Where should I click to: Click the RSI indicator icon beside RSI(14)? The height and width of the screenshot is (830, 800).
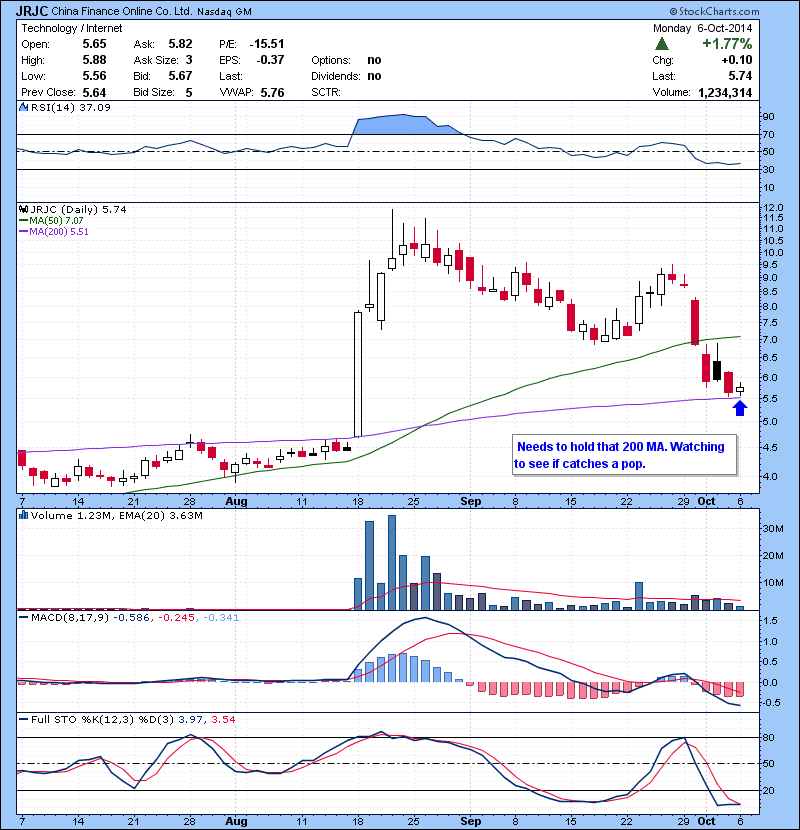[23, 107]
